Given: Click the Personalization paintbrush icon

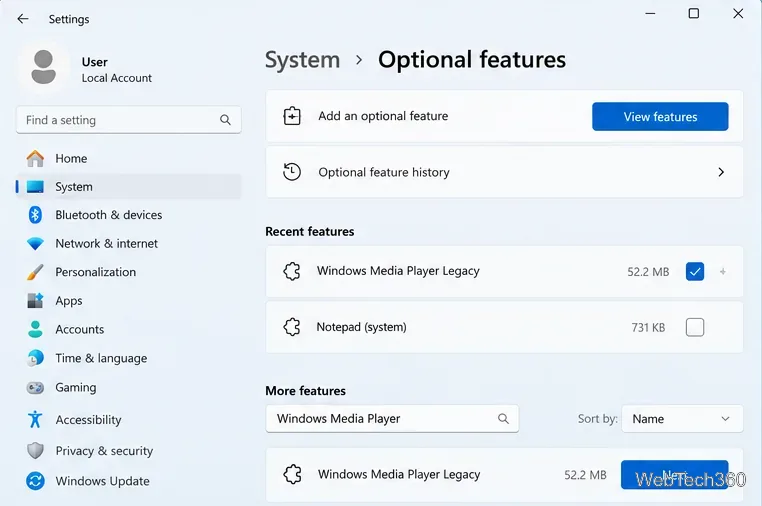Looking at the screenshot, I should tap(35, 272).
